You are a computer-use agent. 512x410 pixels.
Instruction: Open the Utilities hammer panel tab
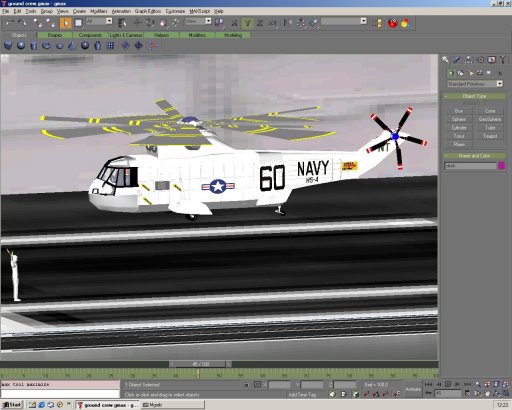click(503, 60)
